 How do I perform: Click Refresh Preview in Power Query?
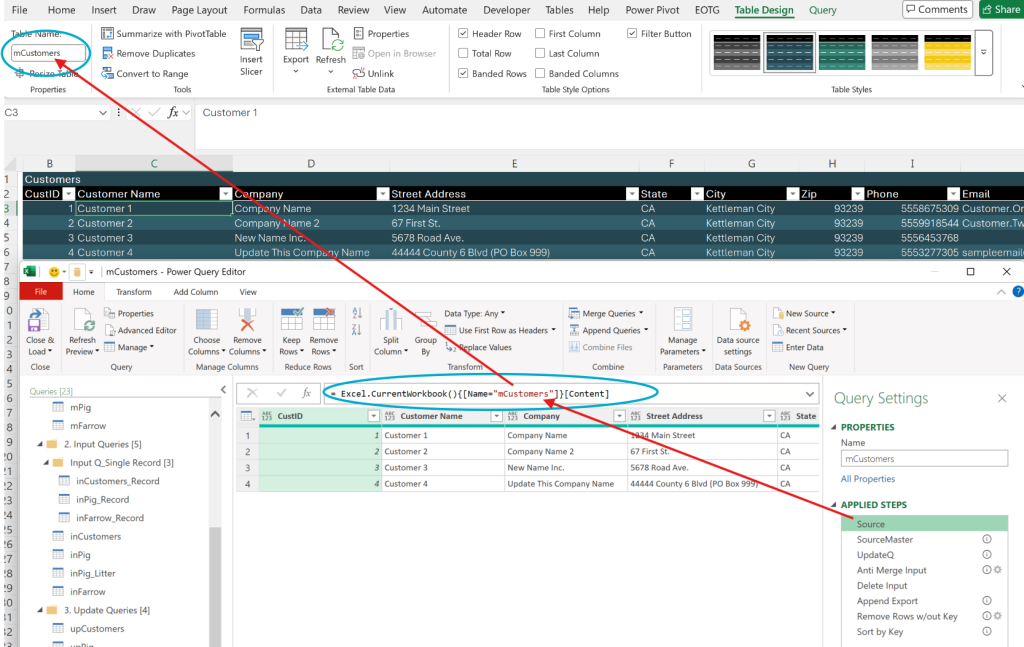(82, 332)
